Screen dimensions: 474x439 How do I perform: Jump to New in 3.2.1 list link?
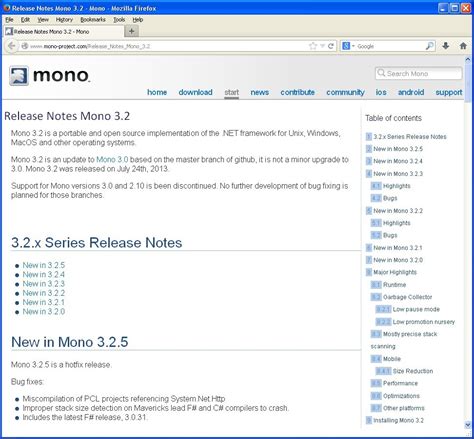[x=44, y=302]
